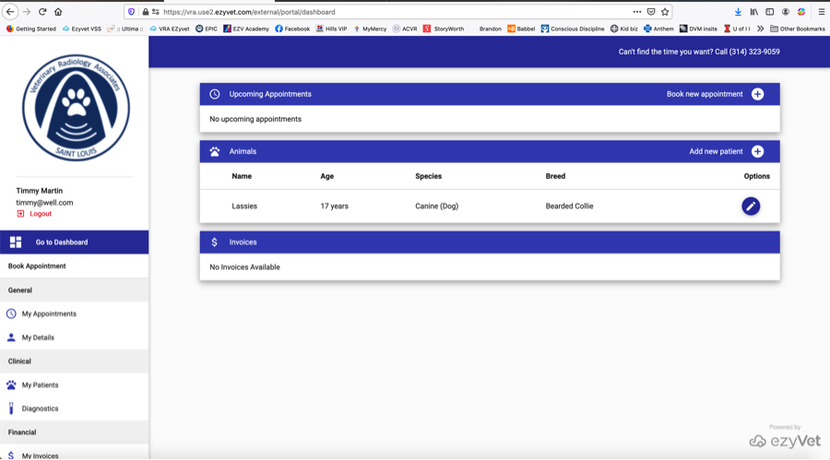Open Diagnostics in the sidebar
The width and height of the screenshot is (830, 460).
(40, 409)
